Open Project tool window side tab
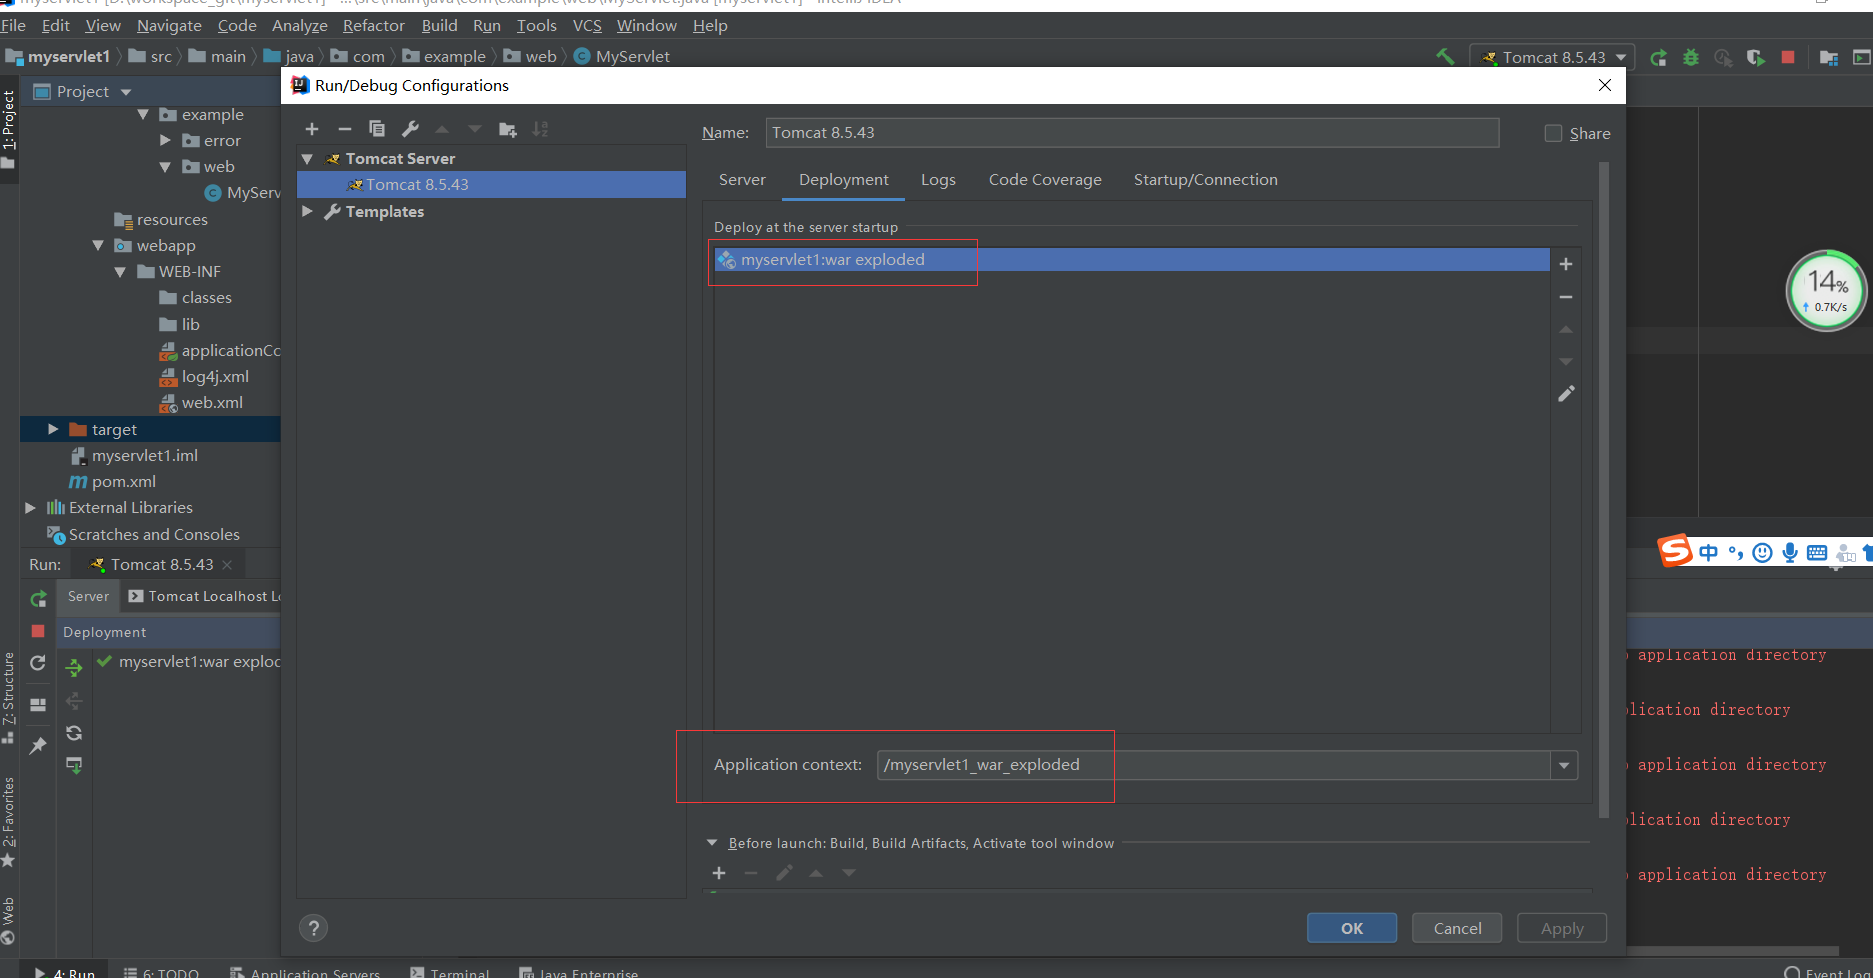The image size is (1873, 978). click(9, 128)
